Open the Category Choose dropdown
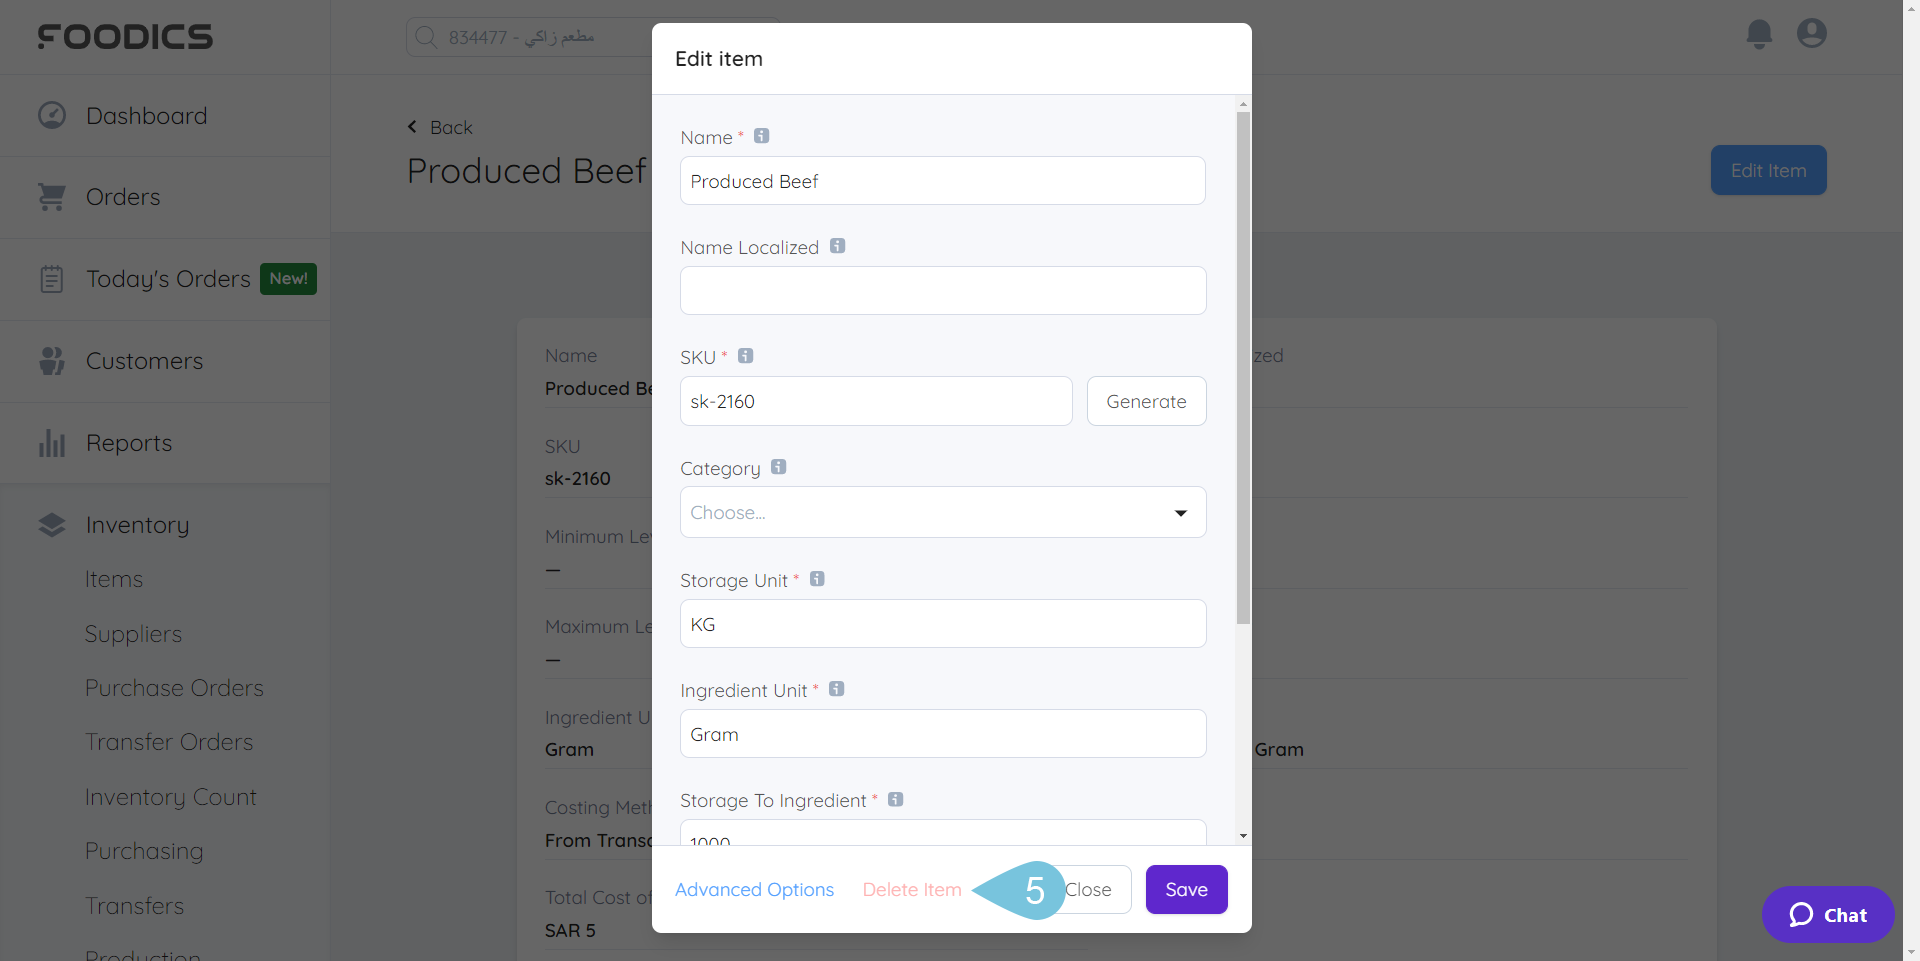This screenshot has height=961, width=1920. tap(943, 512)
